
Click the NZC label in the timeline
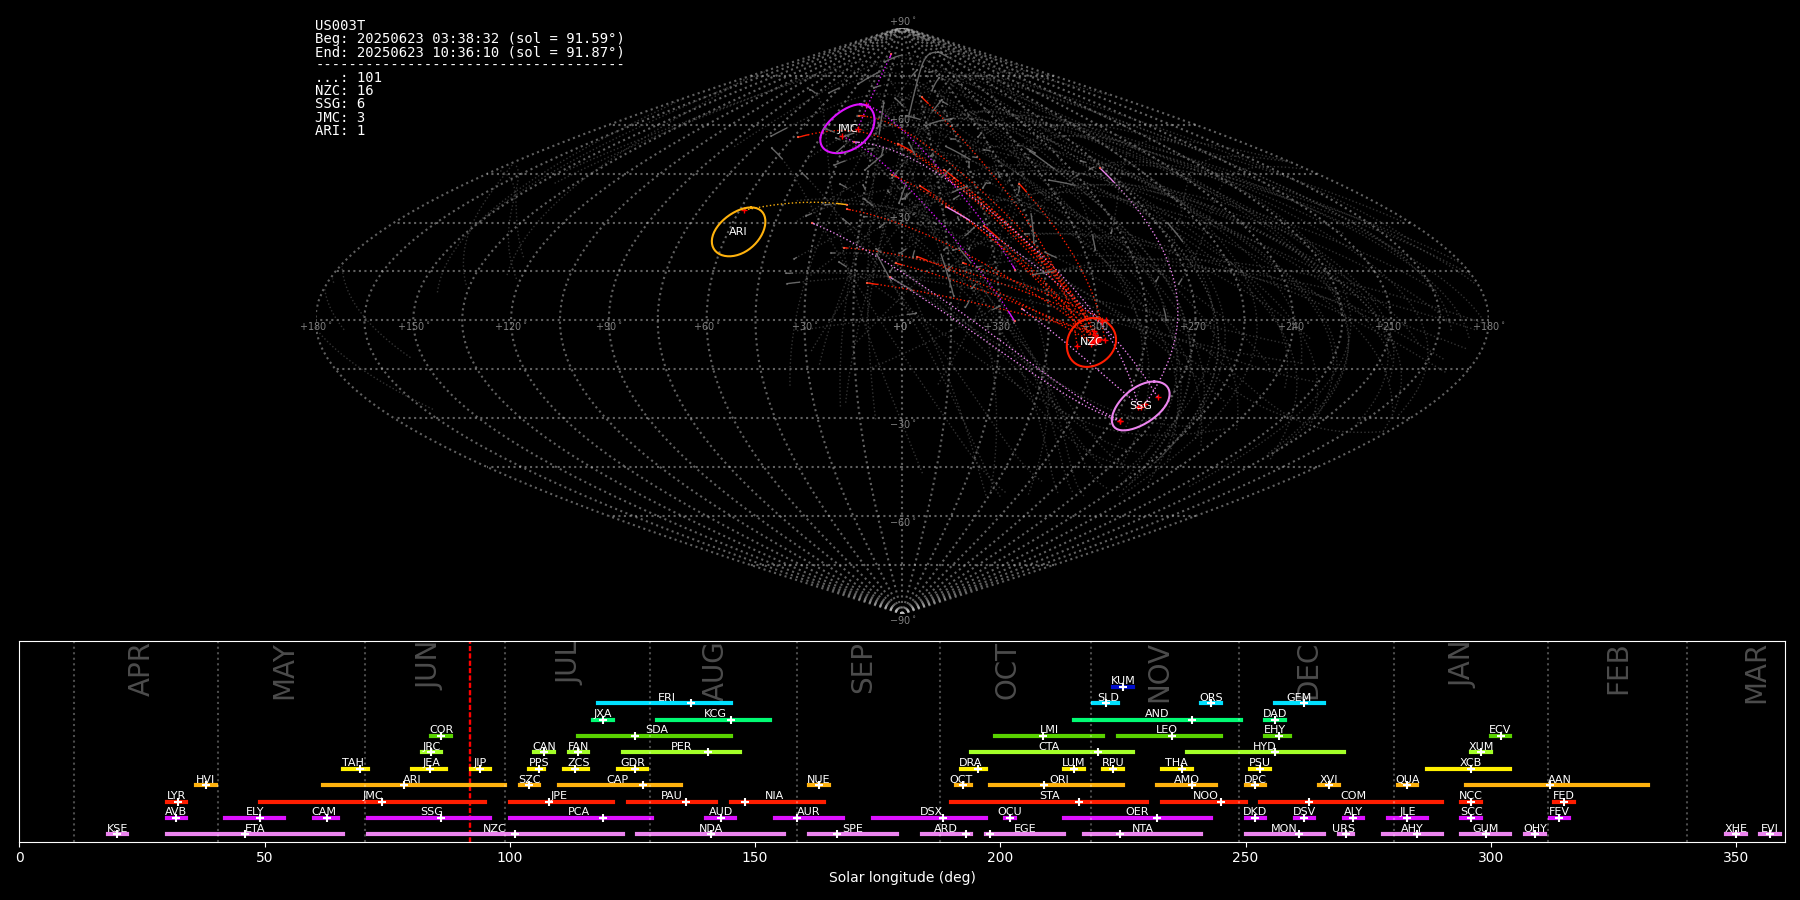[494, 828]
